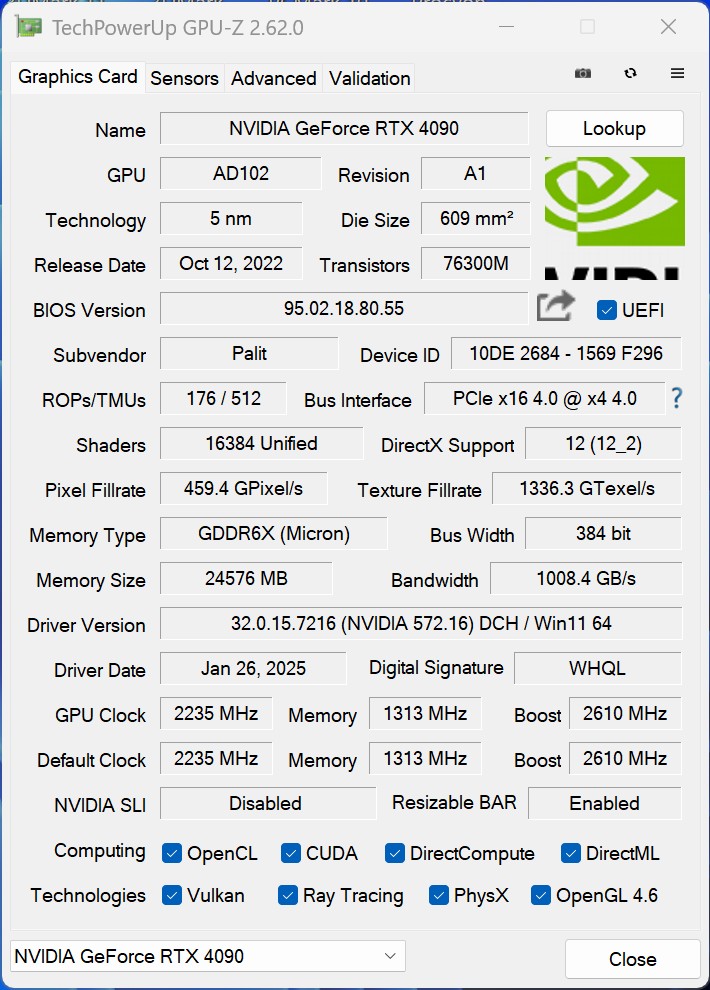The height and width of the screenshot is (990, 710).
Task: Click the refresh icon in the header
Action: point(630,73)
